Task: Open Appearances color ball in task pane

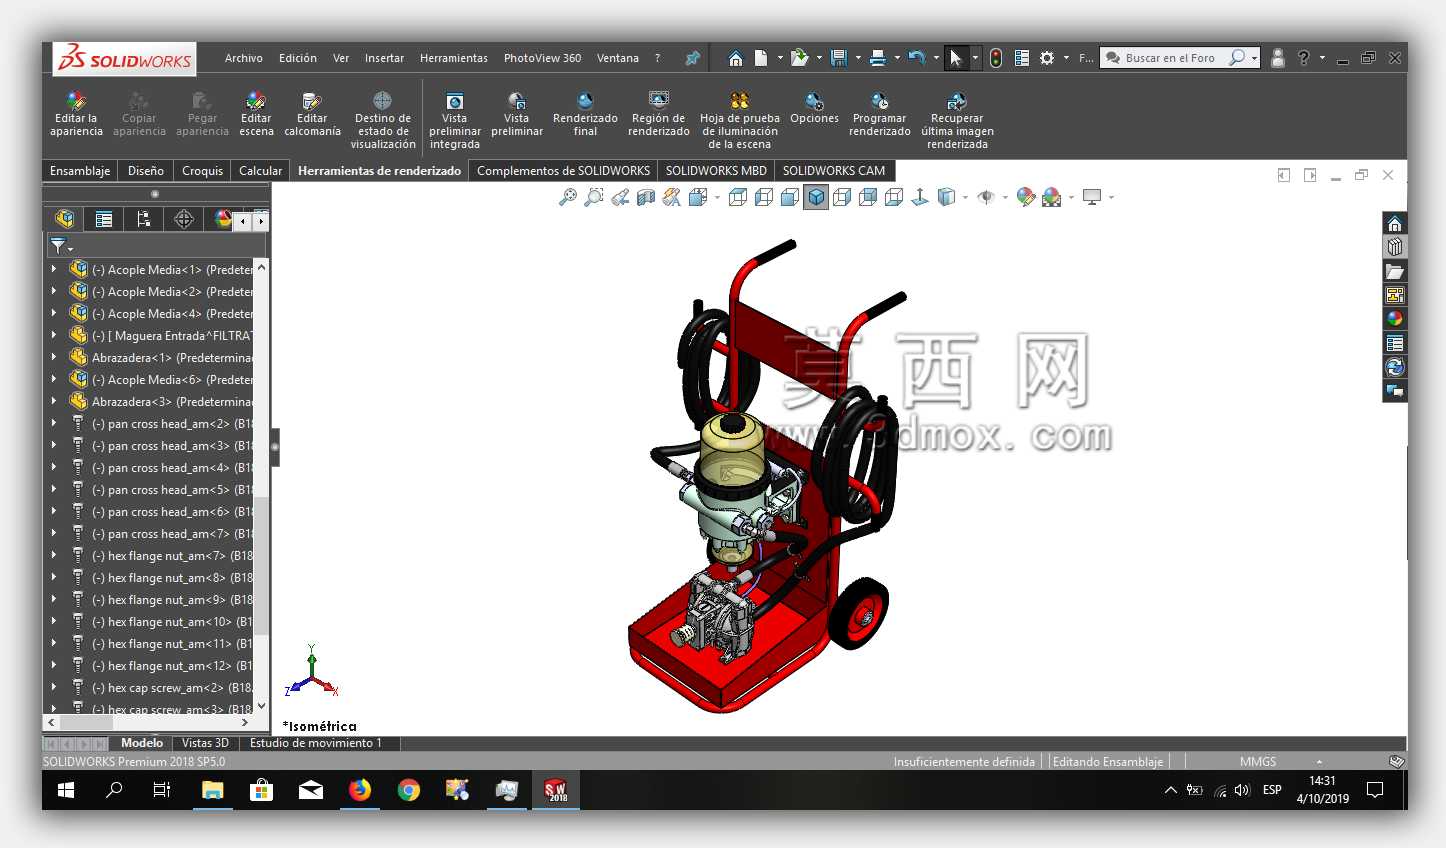Action: tap(1395, 319)
